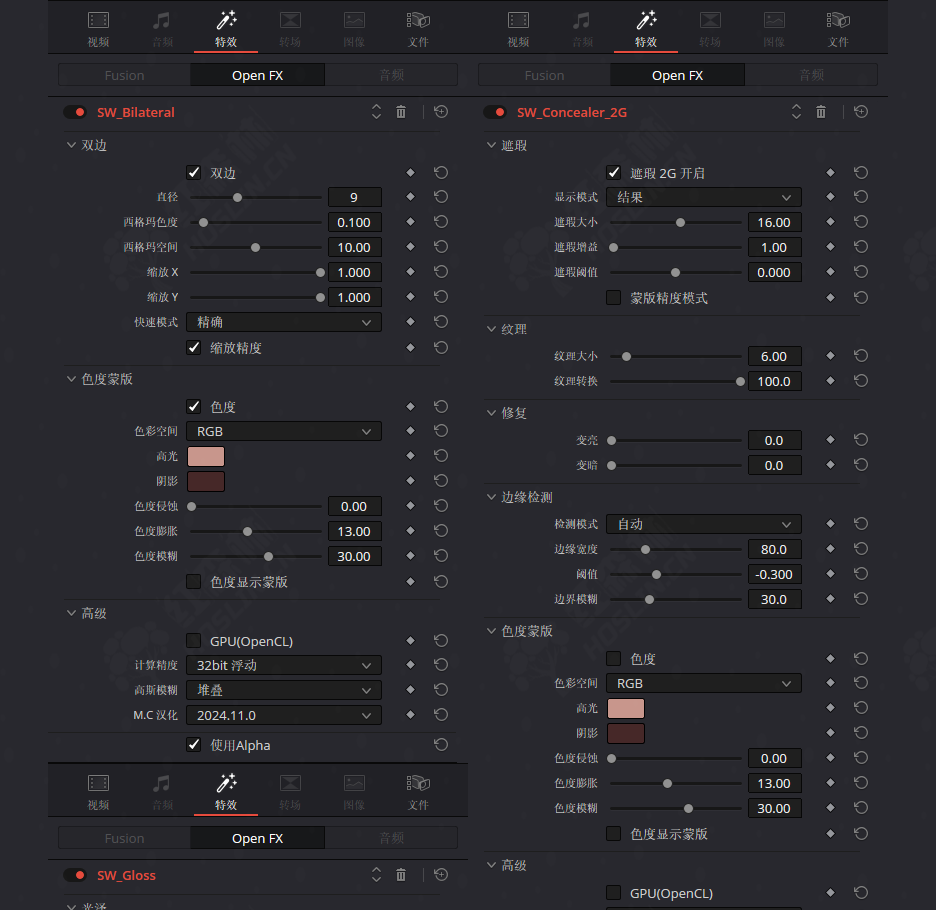Viewport: 936px width, 910px height.
Task: Reset the 直径 parameter
Action: click(441, 196)
